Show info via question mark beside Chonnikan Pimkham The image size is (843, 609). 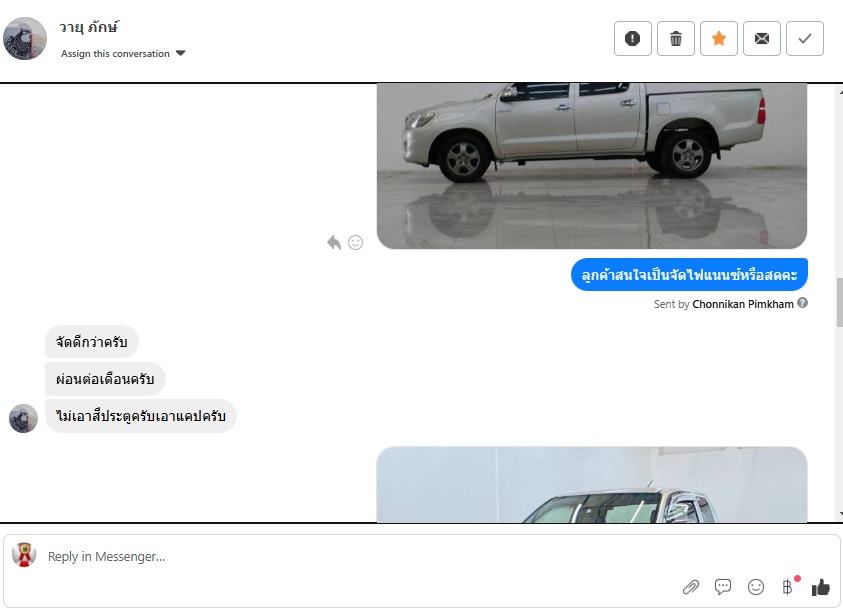pyautogui.click(x=802, y=303)
